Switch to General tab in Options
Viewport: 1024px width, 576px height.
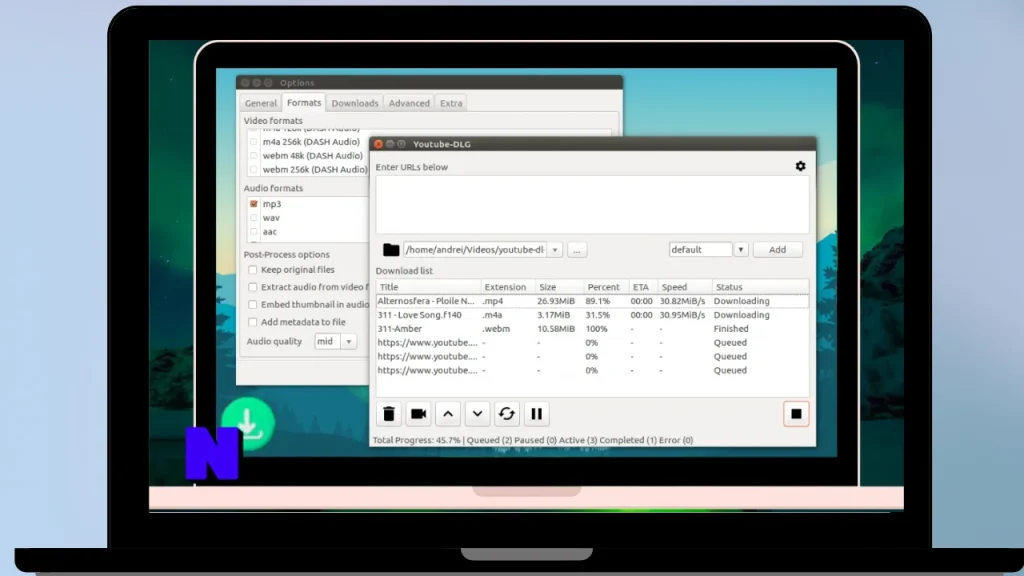261,103
